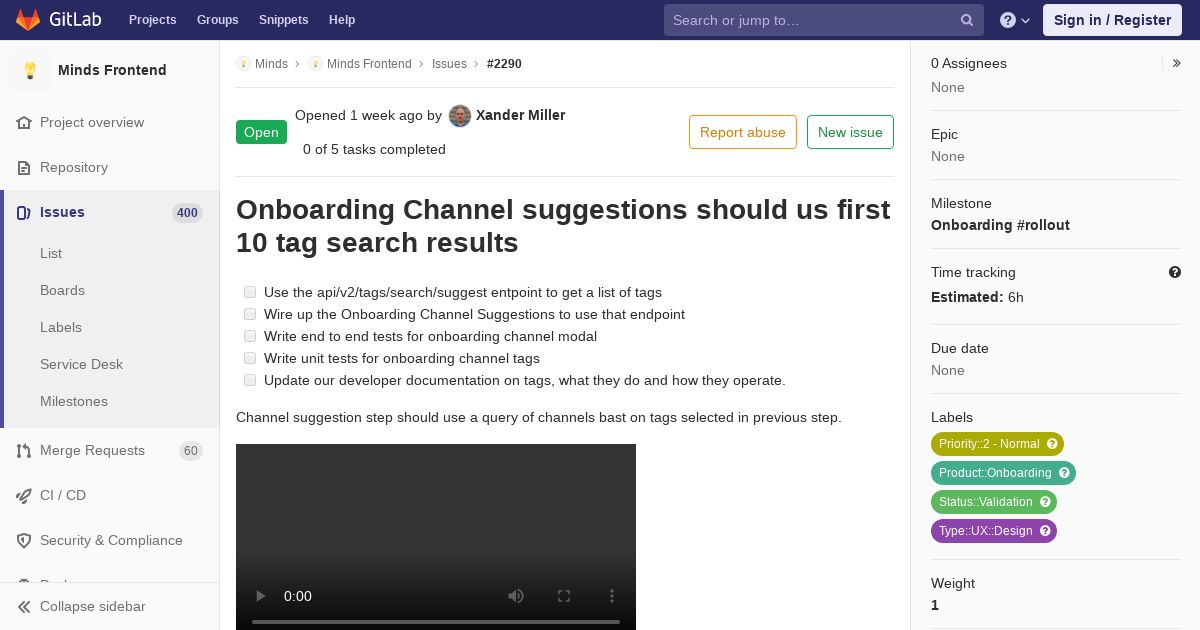The image size is (1200, 630).
Task: Click Sign in / Register button
Action: (x=1112, y=20)
